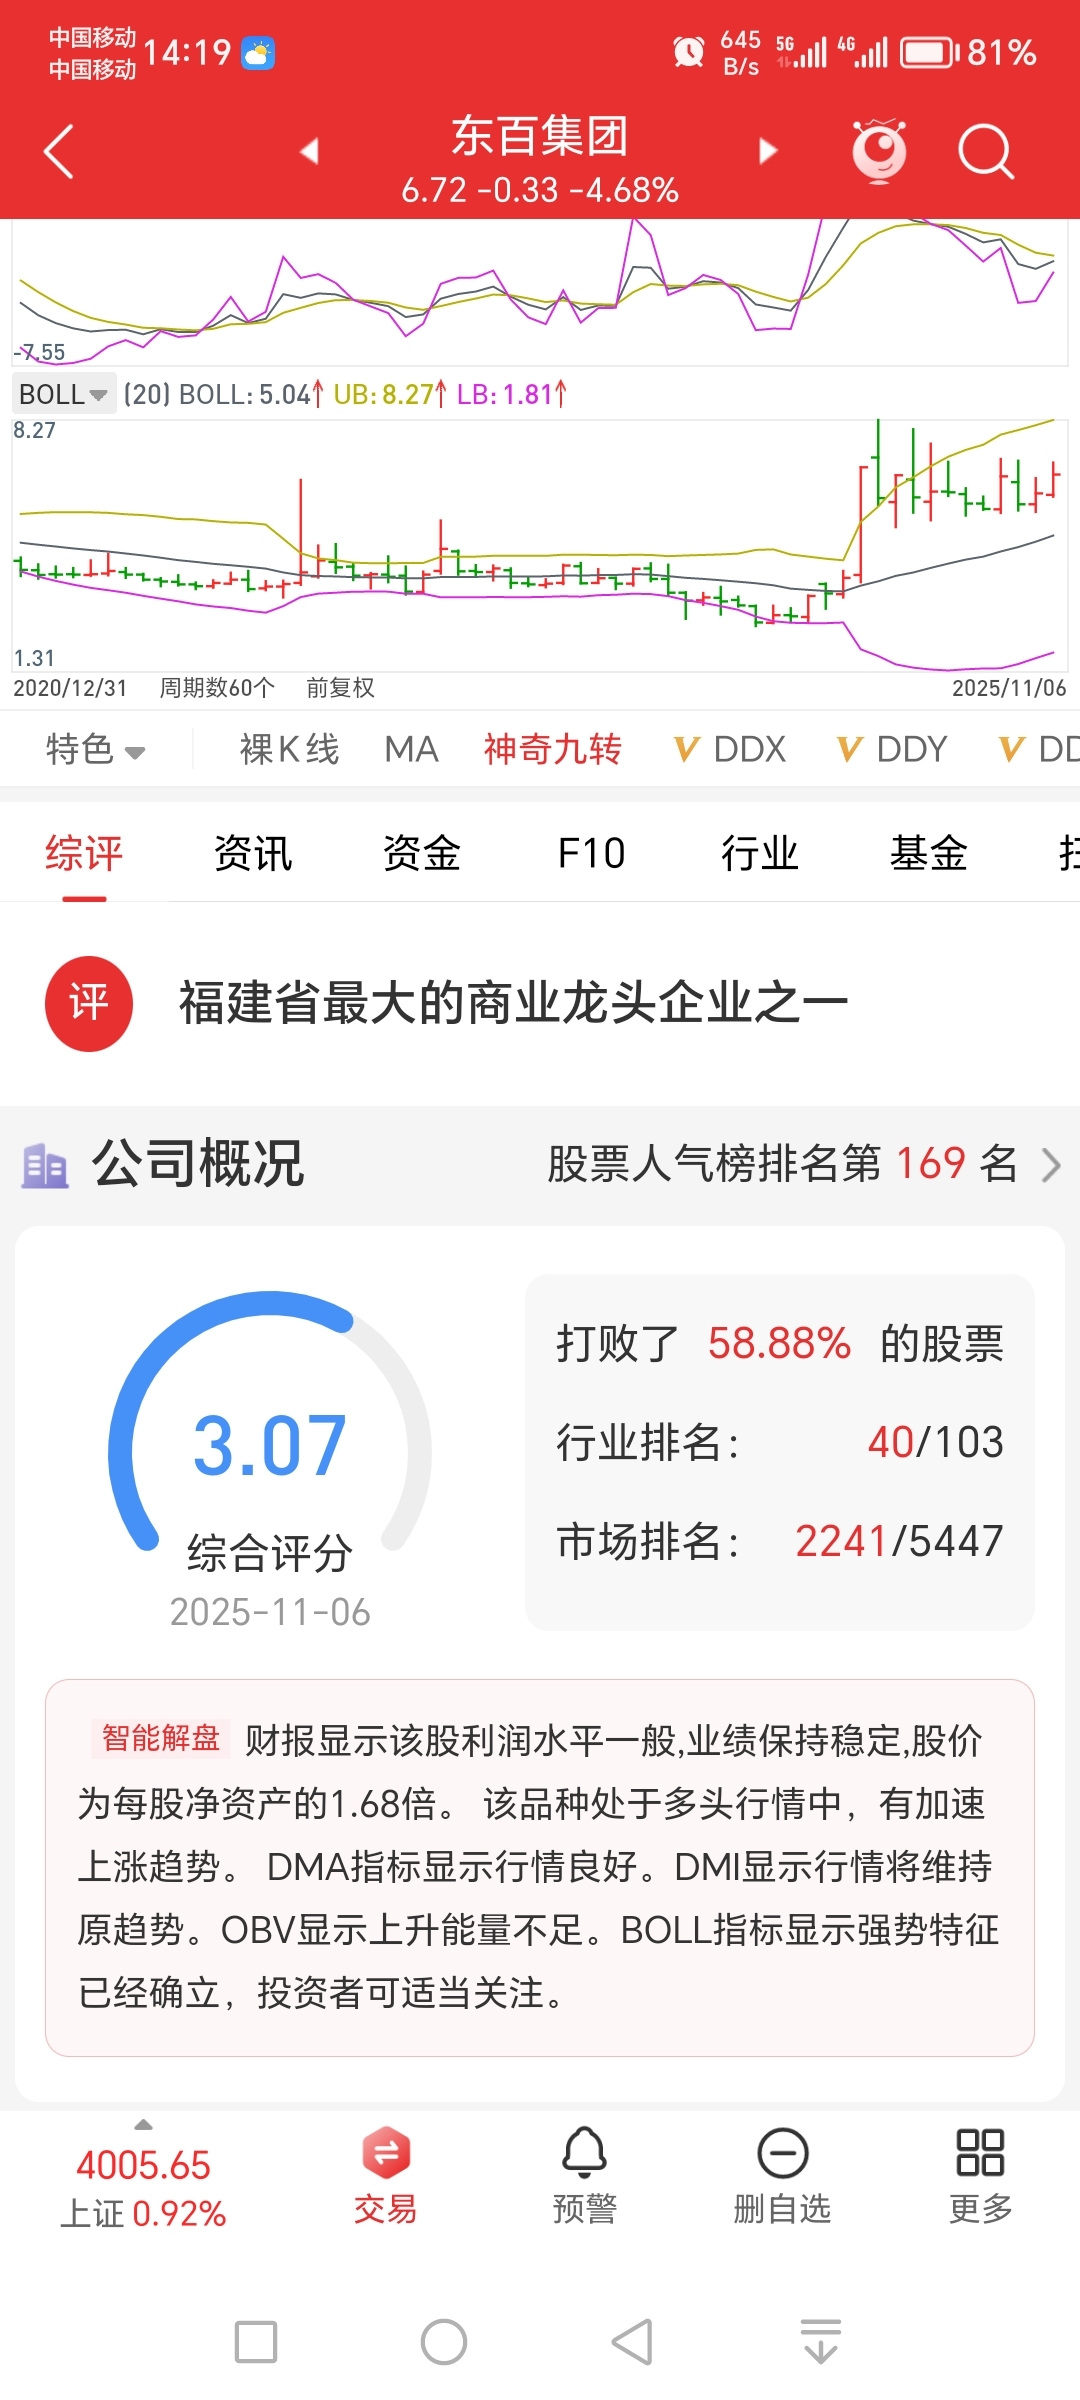This screenshot has width=1080, height=2400.
Task: Switch to 资讯 tab
Action: pyautogui.click(x=253, y=854)
